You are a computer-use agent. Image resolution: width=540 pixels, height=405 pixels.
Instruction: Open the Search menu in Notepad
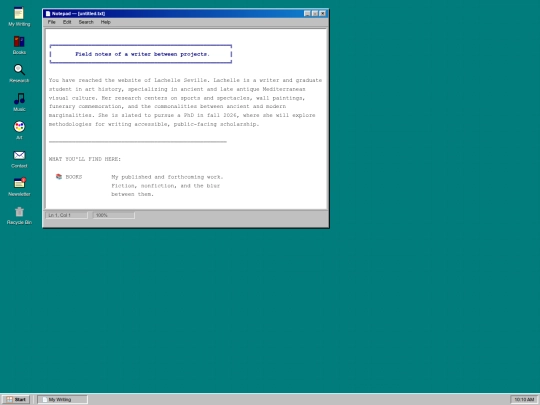pos(86,22)
